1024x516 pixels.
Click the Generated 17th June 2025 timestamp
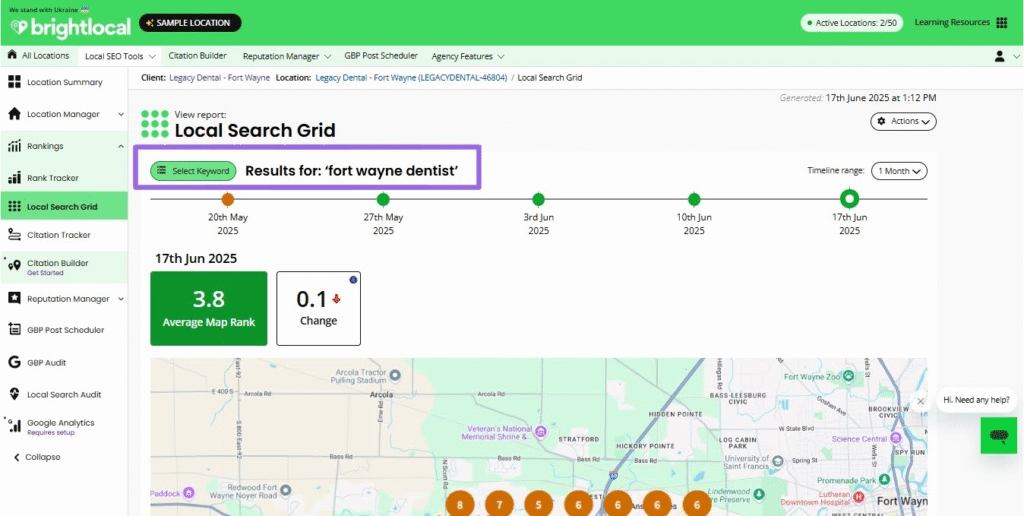(858, 98)
